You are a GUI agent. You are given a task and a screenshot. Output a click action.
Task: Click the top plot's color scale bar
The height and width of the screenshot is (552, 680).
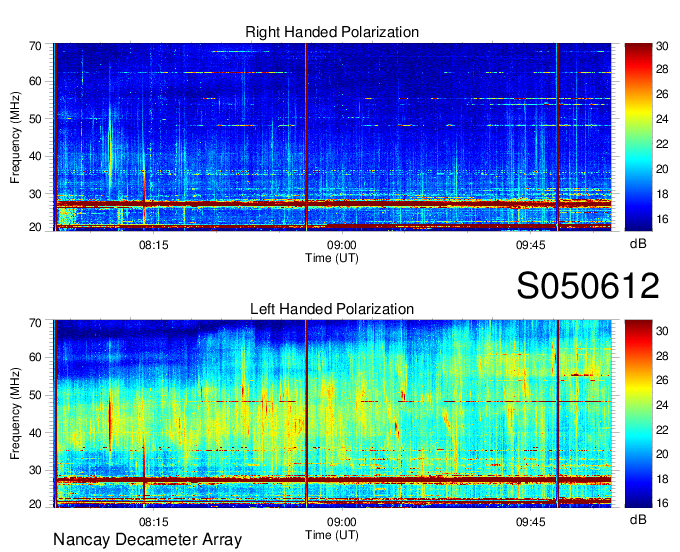(x=638, y=137)
